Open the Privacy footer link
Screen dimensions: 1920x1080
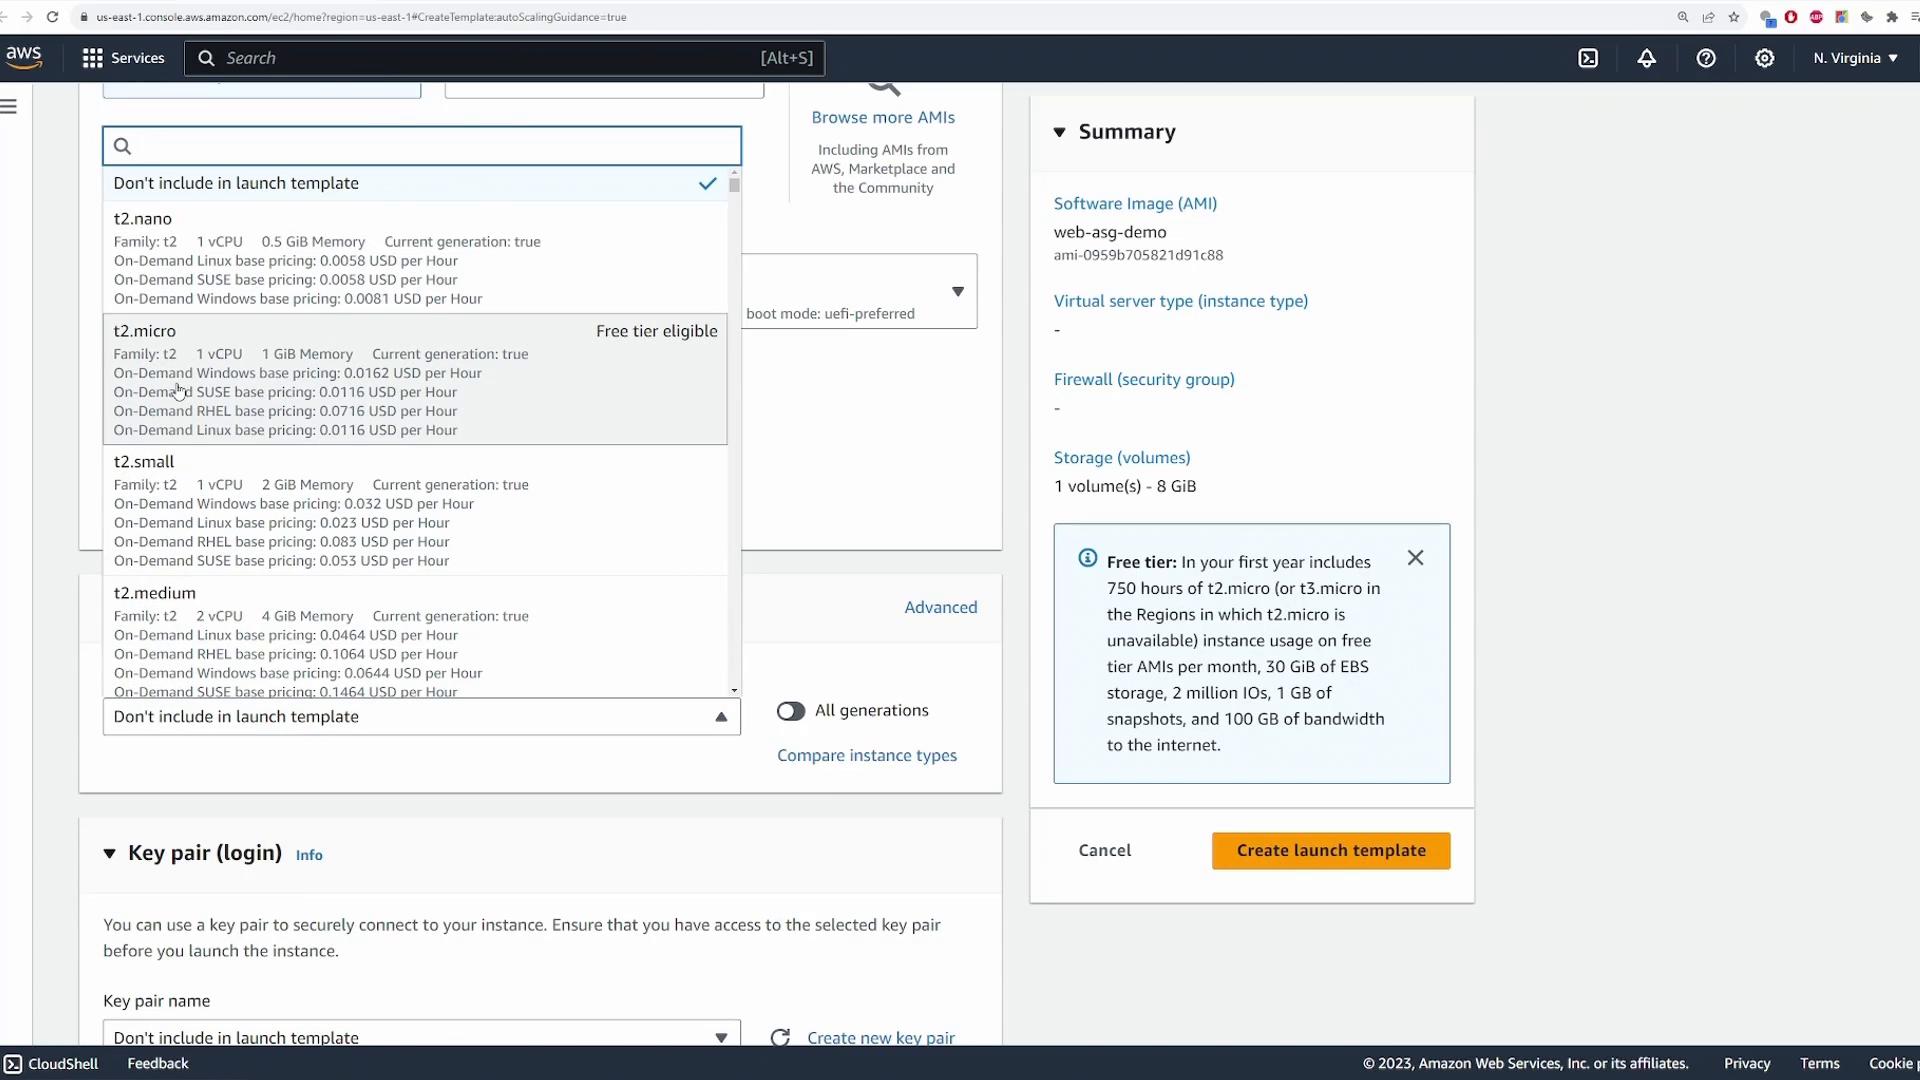tap(1747, 1063)
